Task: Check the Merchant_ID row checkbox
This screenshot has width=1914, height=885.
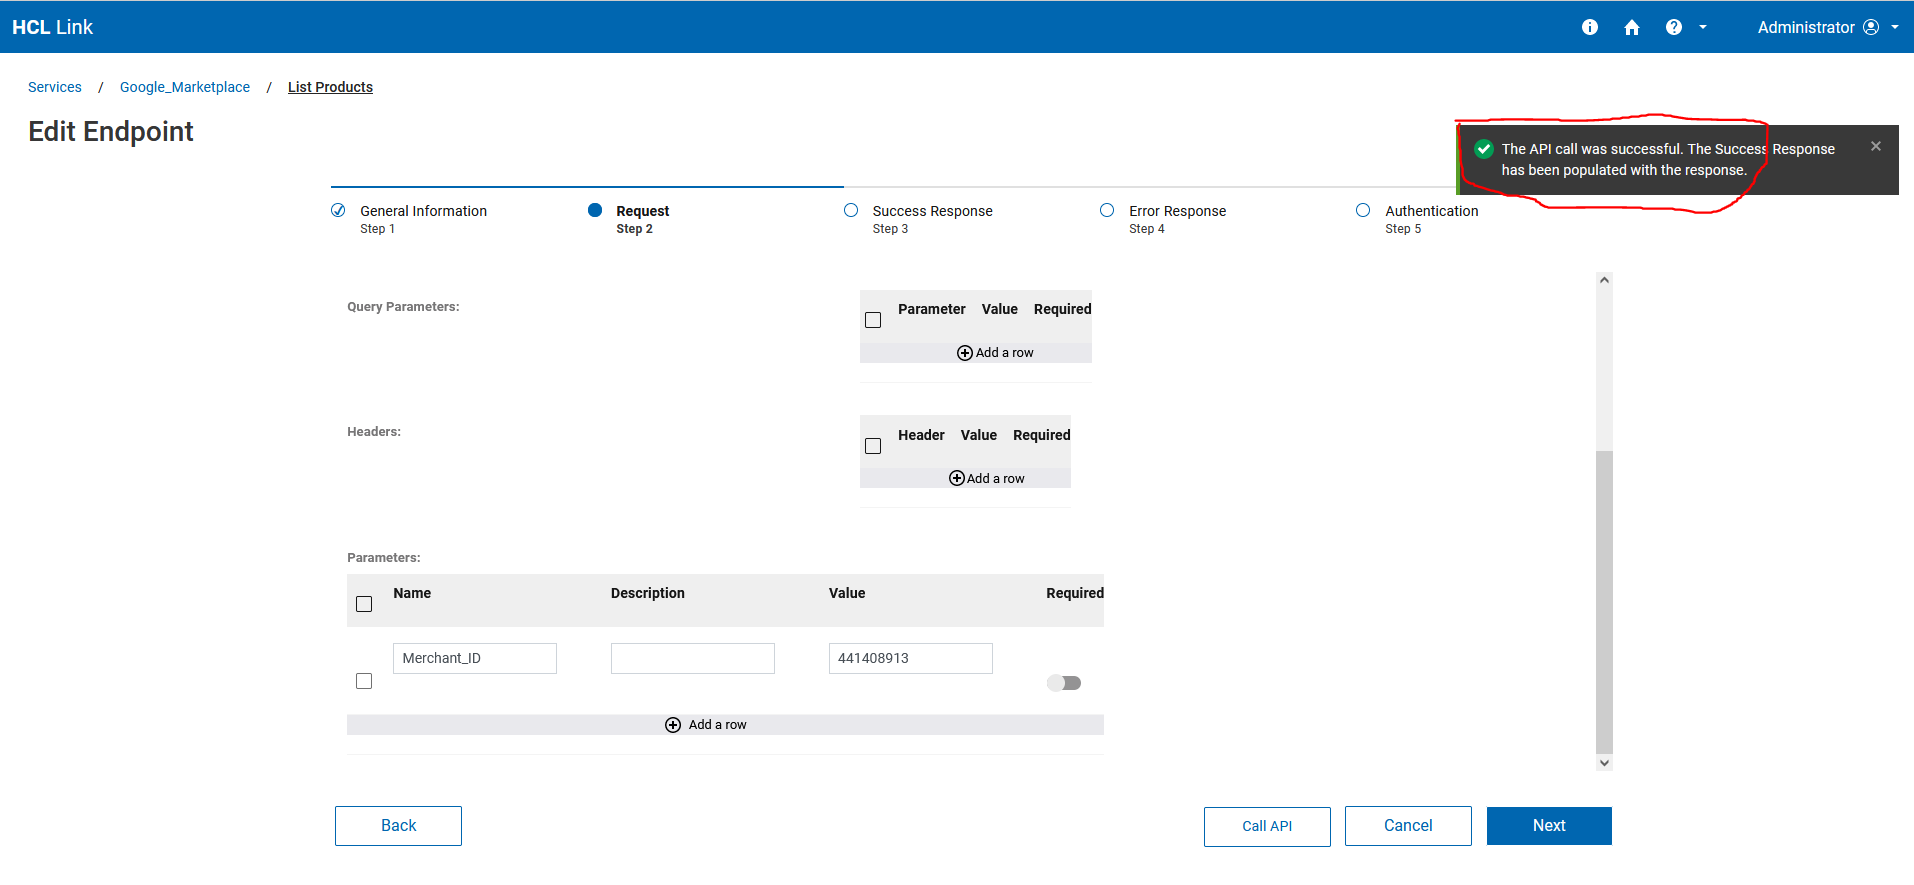Action: click(x=364, y=681)
